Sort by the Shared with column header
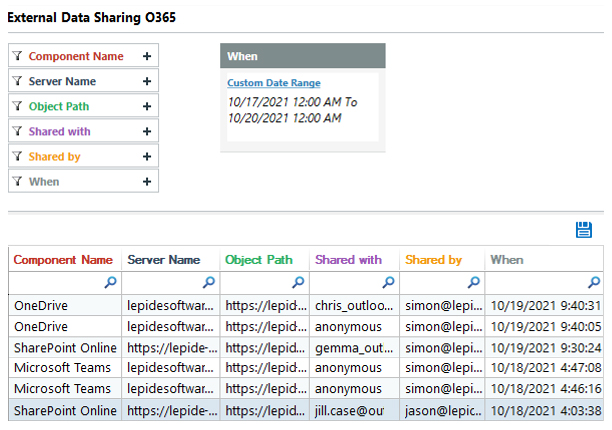Viewport: 612px width, 430px height. [x=354, y=259]
